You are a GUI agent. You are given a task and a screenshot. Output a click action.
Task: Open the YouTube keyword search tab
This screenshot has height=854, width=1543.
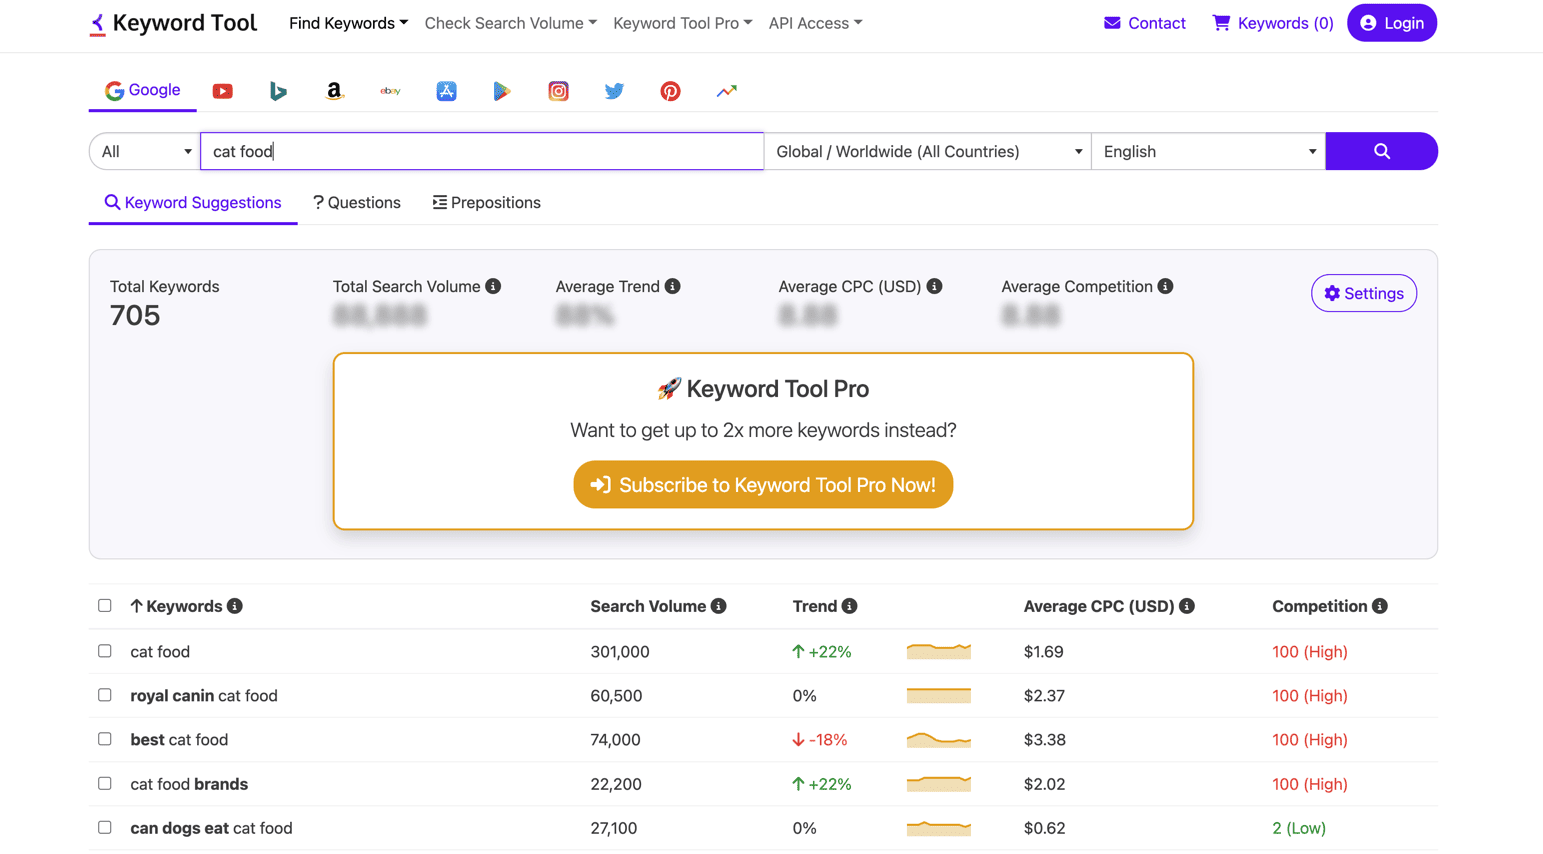(x=222, y=91)
